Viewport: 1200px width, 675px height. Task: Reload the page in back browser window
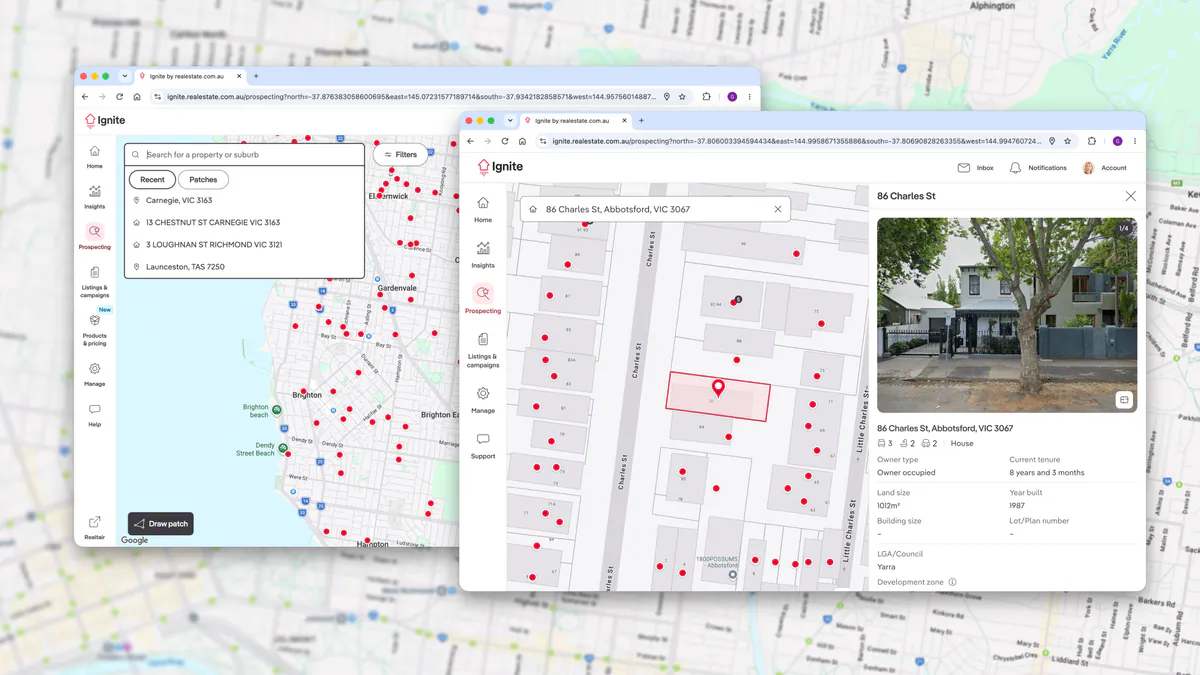click(119, 97)
